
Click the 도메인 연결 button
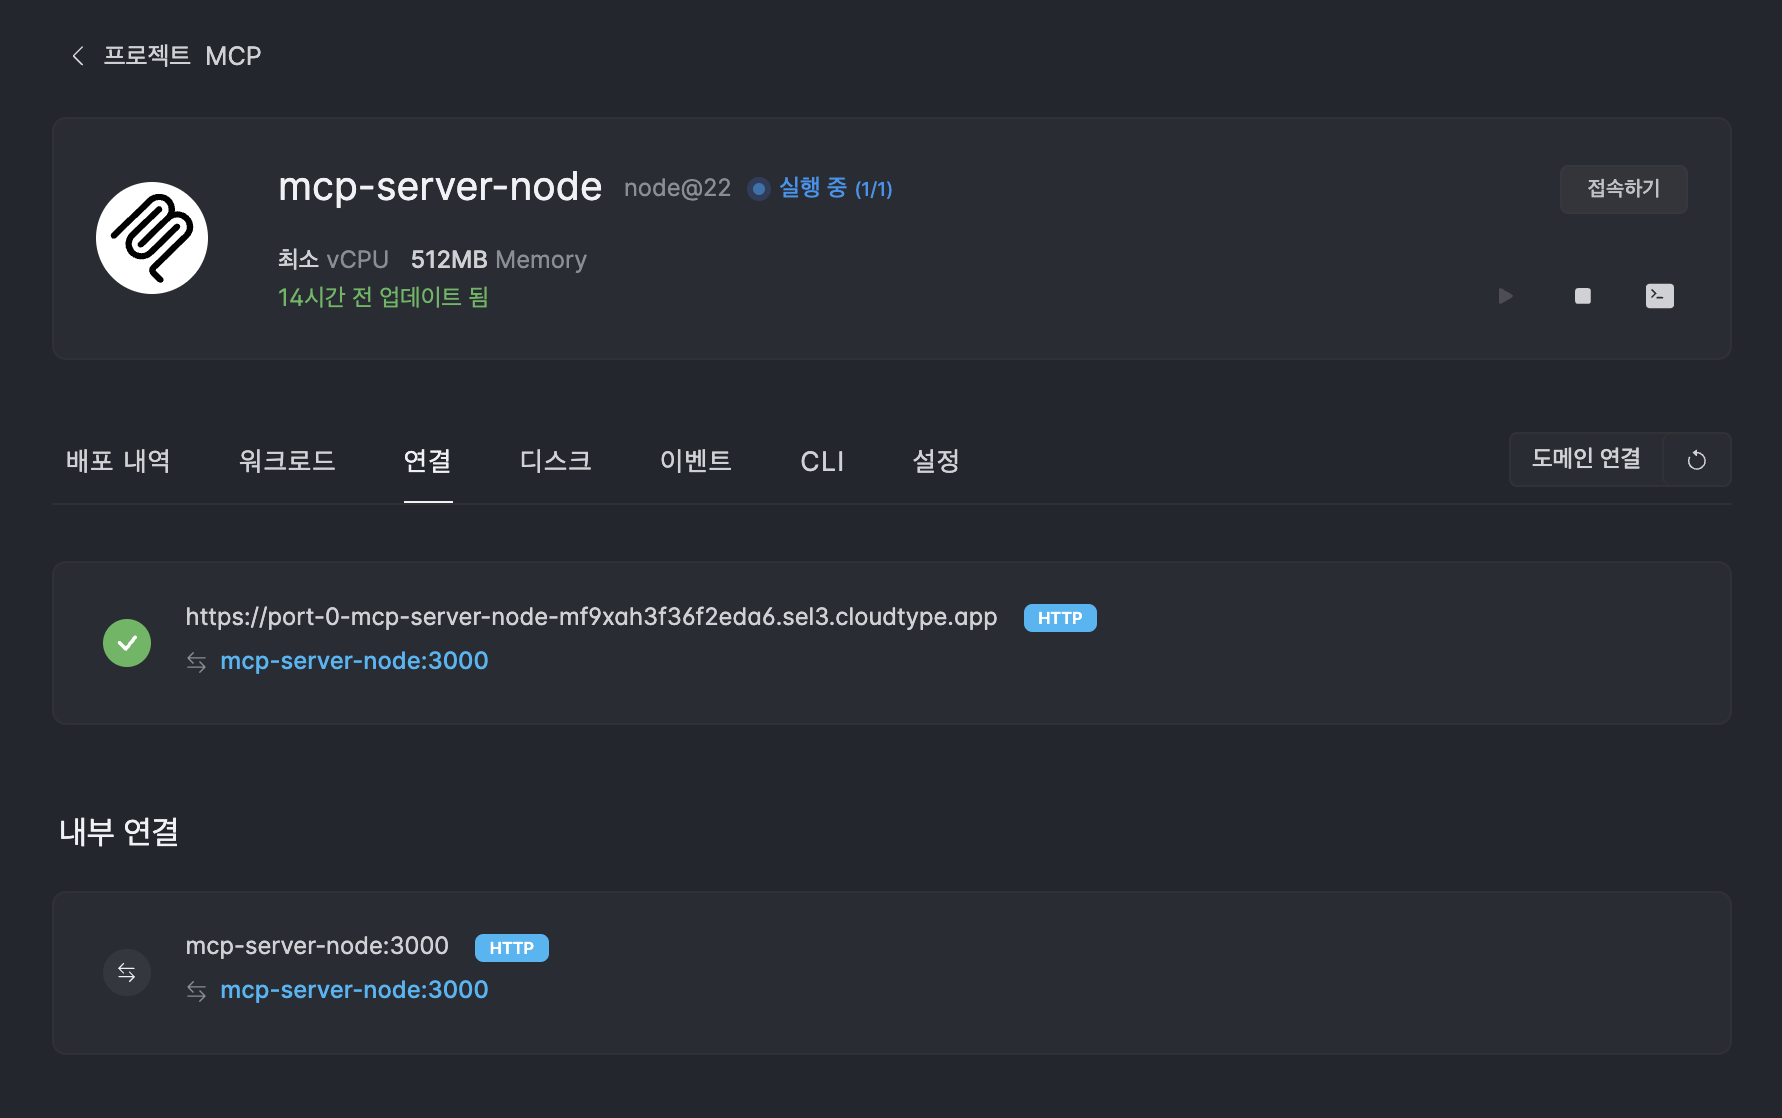(x=1586, y=459)
